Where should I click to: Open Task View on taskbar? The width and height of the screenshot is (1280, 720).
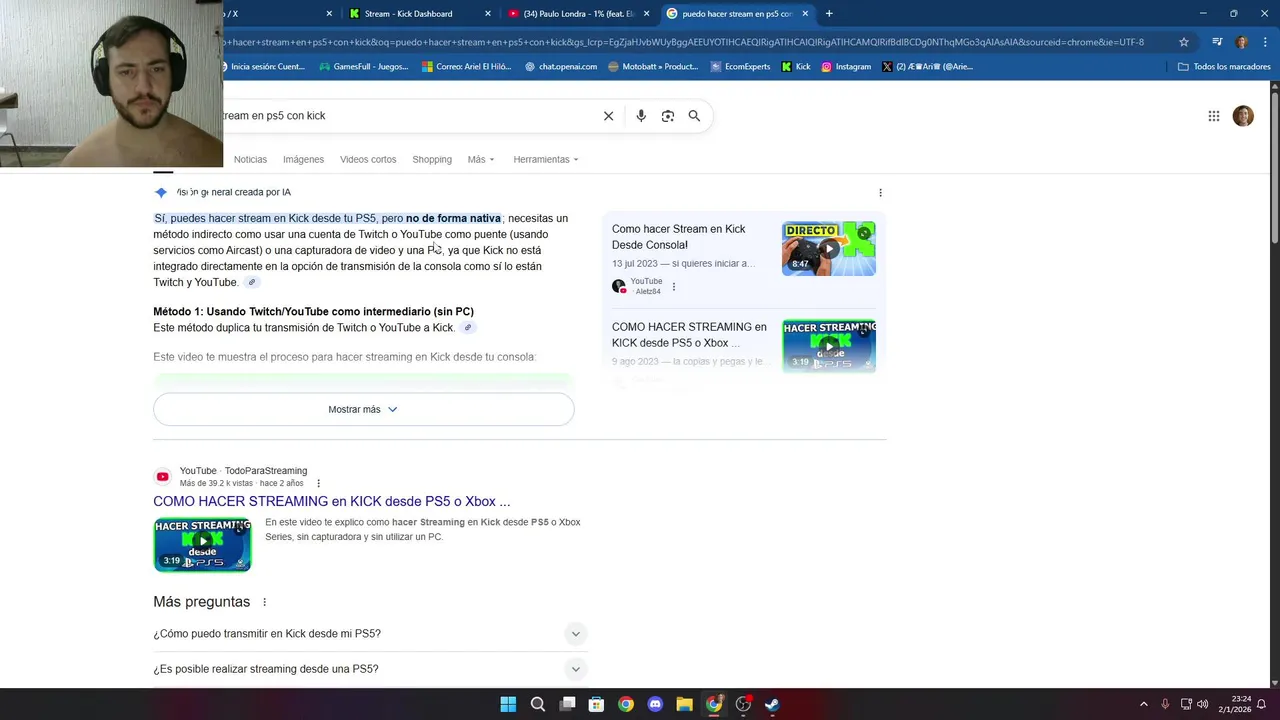click(x=567, y=704)
